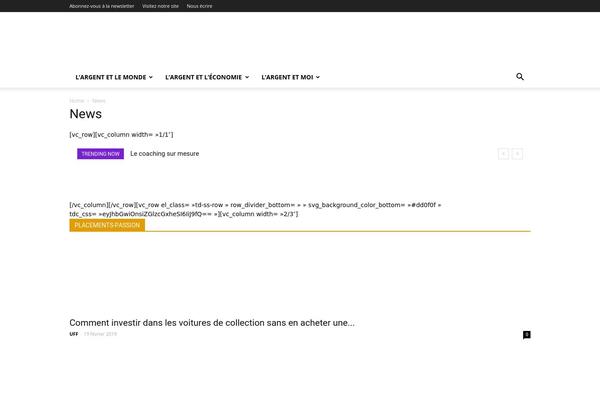Click the voitures de collection article image area

(300, 273)
